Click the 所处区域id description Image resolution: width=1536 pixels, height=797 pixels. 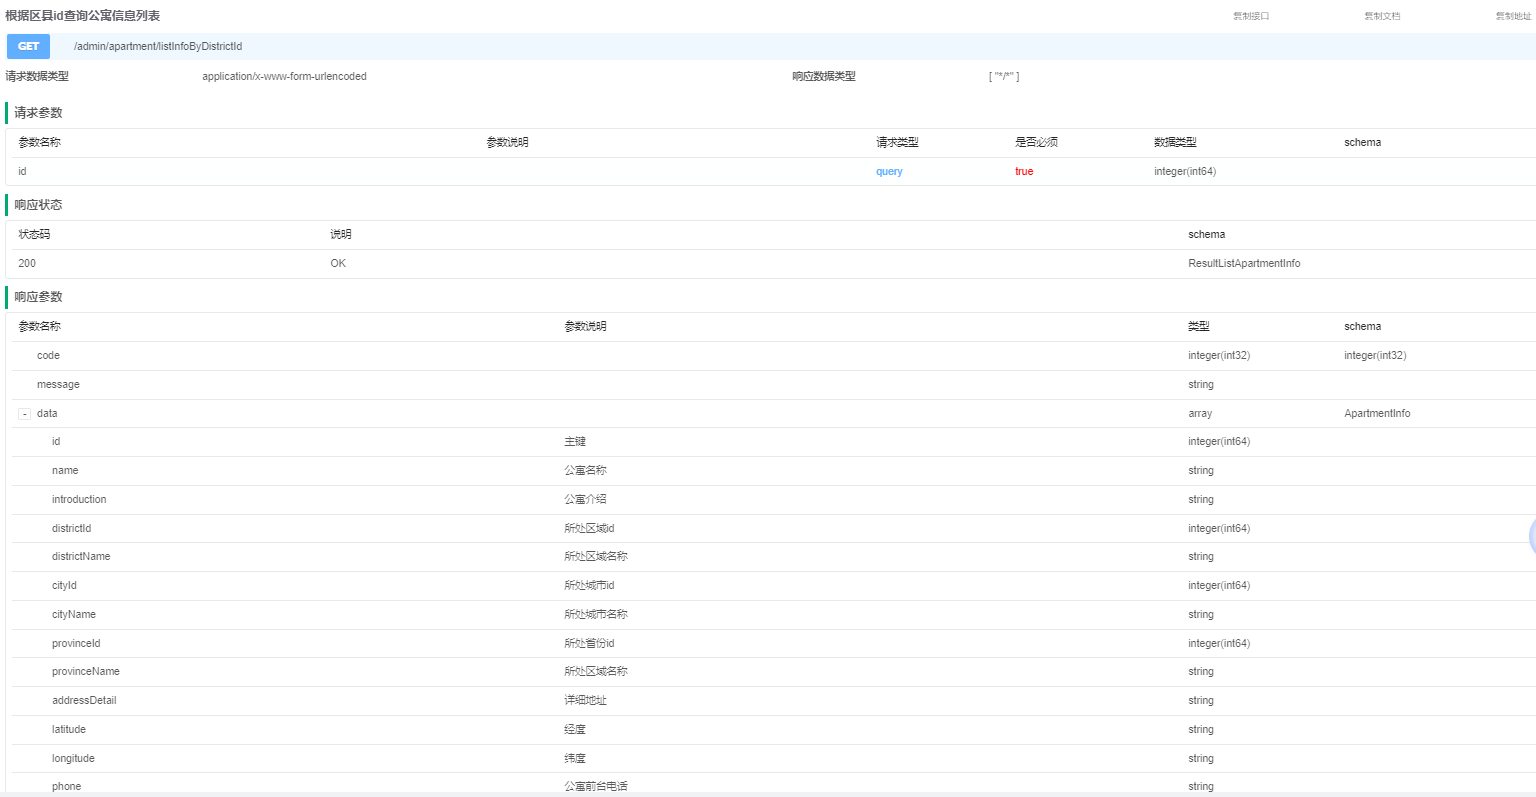589,529
